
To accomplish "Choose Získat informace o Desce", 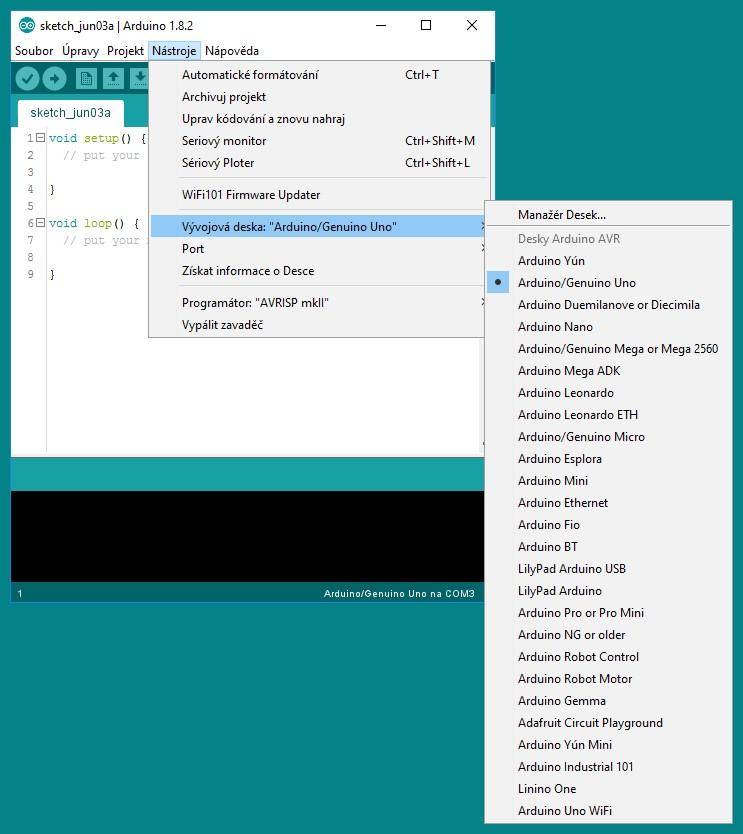I will tap(318, 271).
